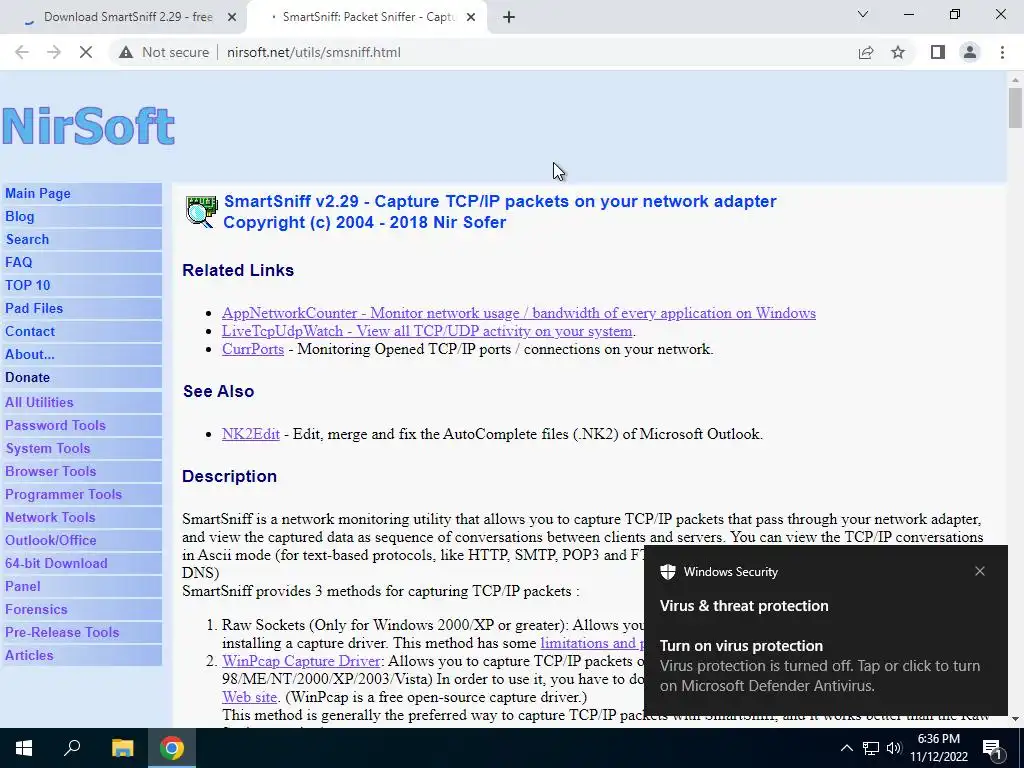Open the taskbar clock showing 6:36 PM
This screenshot has width=1024, height=768.
click(x=938, y=748)
